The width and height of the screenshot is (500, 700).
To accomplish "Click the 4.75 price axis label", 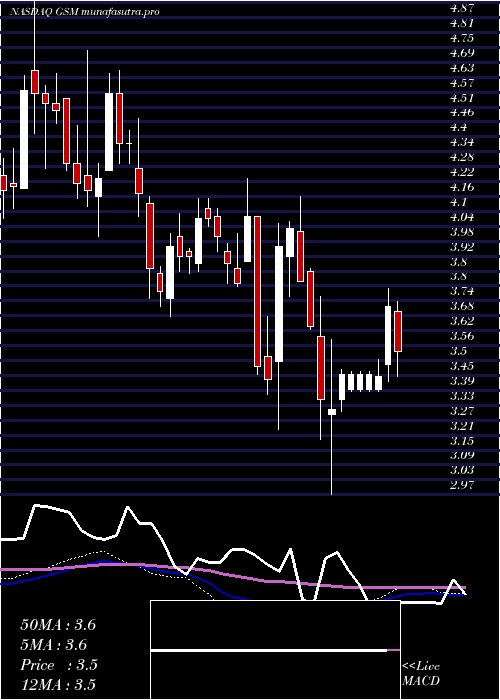I will coord(462,38).
